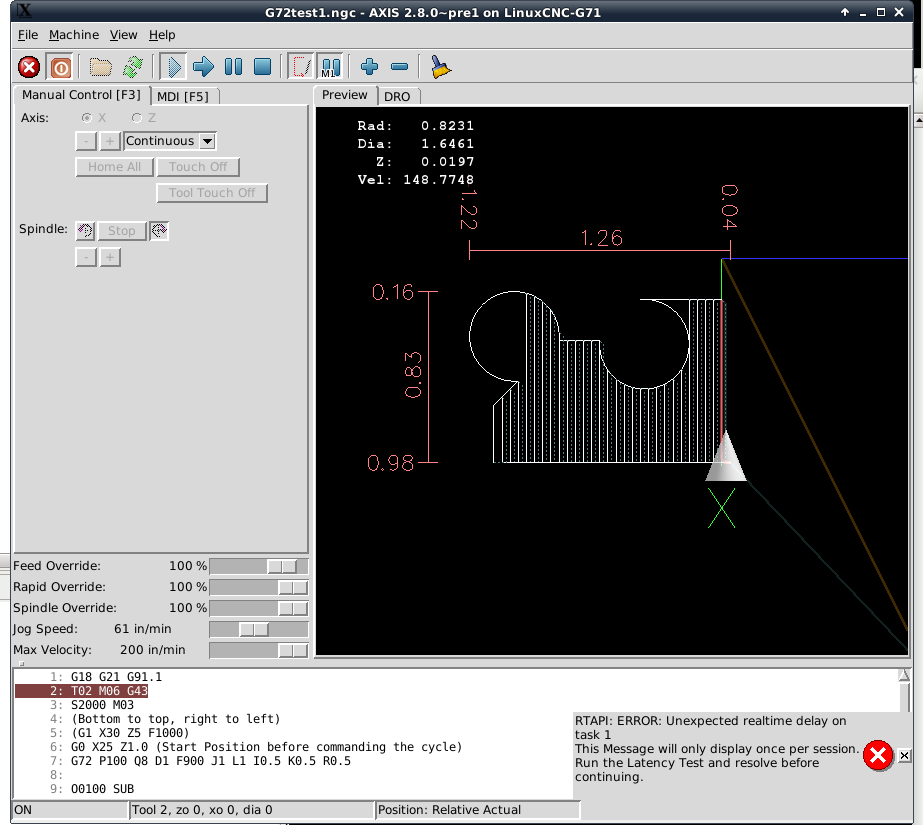Step the program with the blue arrow
The image size is (923, 825).
click(204, 67)
